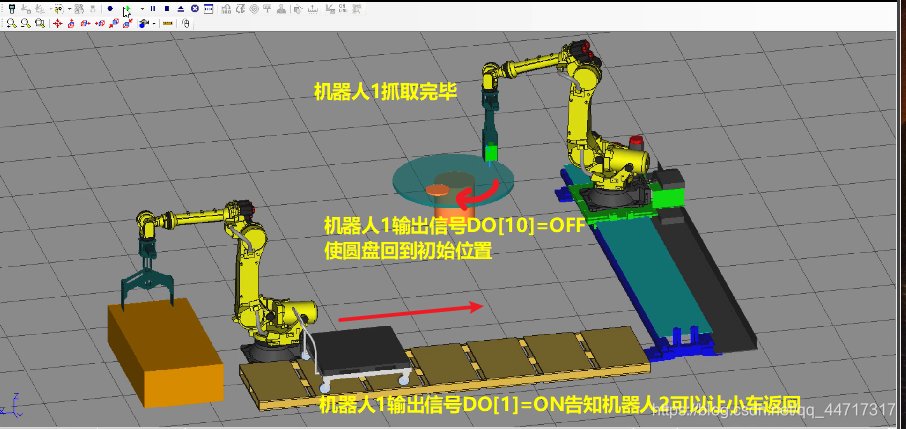Select the left view cube icon
Screen dimensions: 906x429
(x=100, y=24)
